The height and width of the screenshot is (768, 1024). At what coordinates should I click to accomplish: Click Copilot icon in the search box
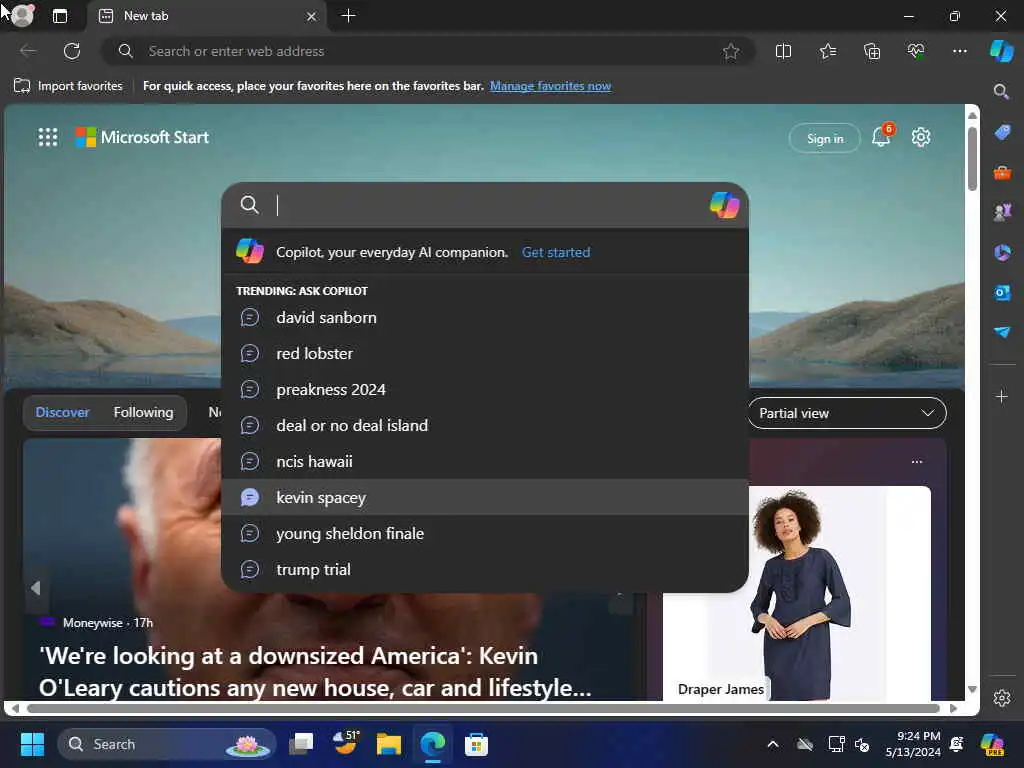(724, 205)
